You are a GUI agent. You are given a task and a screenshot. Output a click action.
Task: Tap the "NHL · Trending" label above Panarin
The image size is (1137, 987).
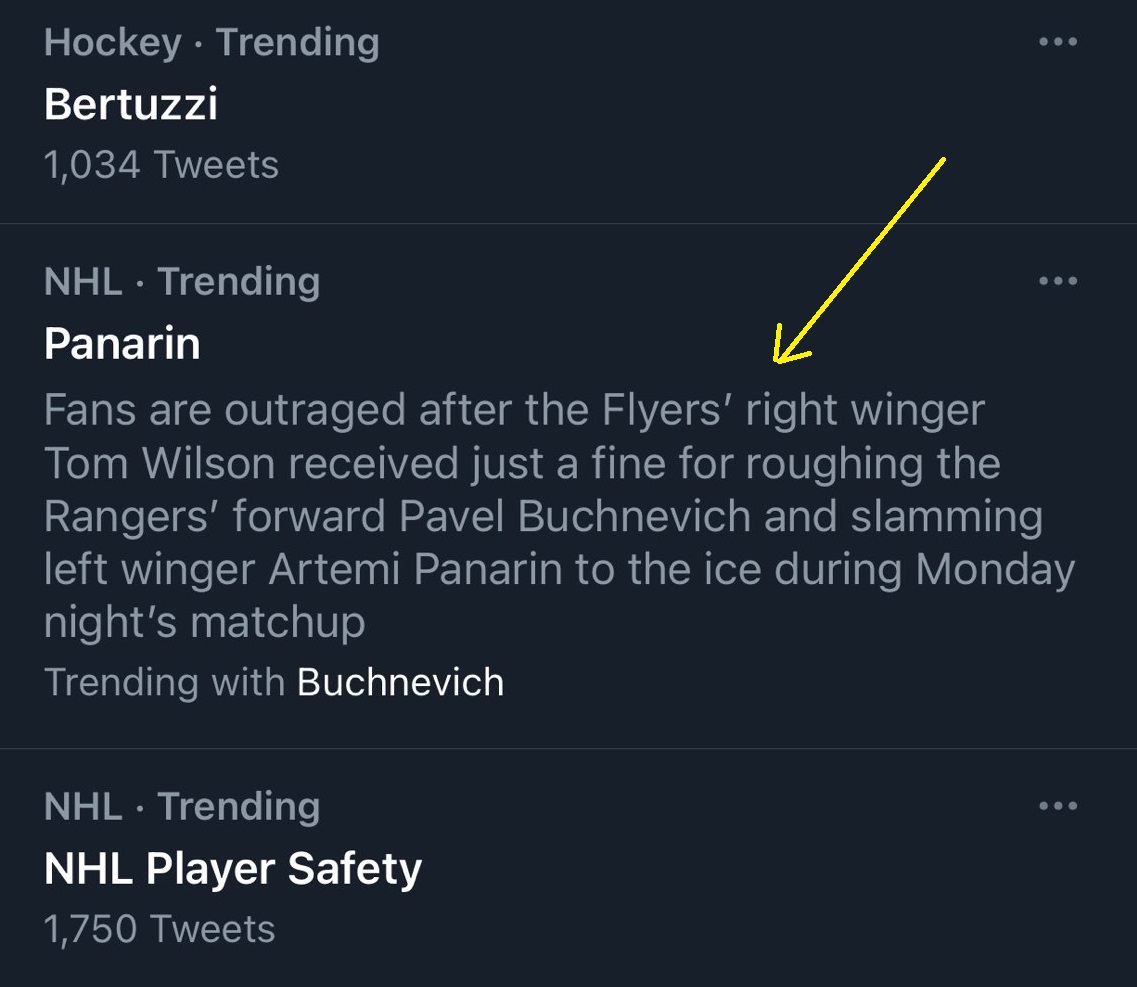[182, 281]
